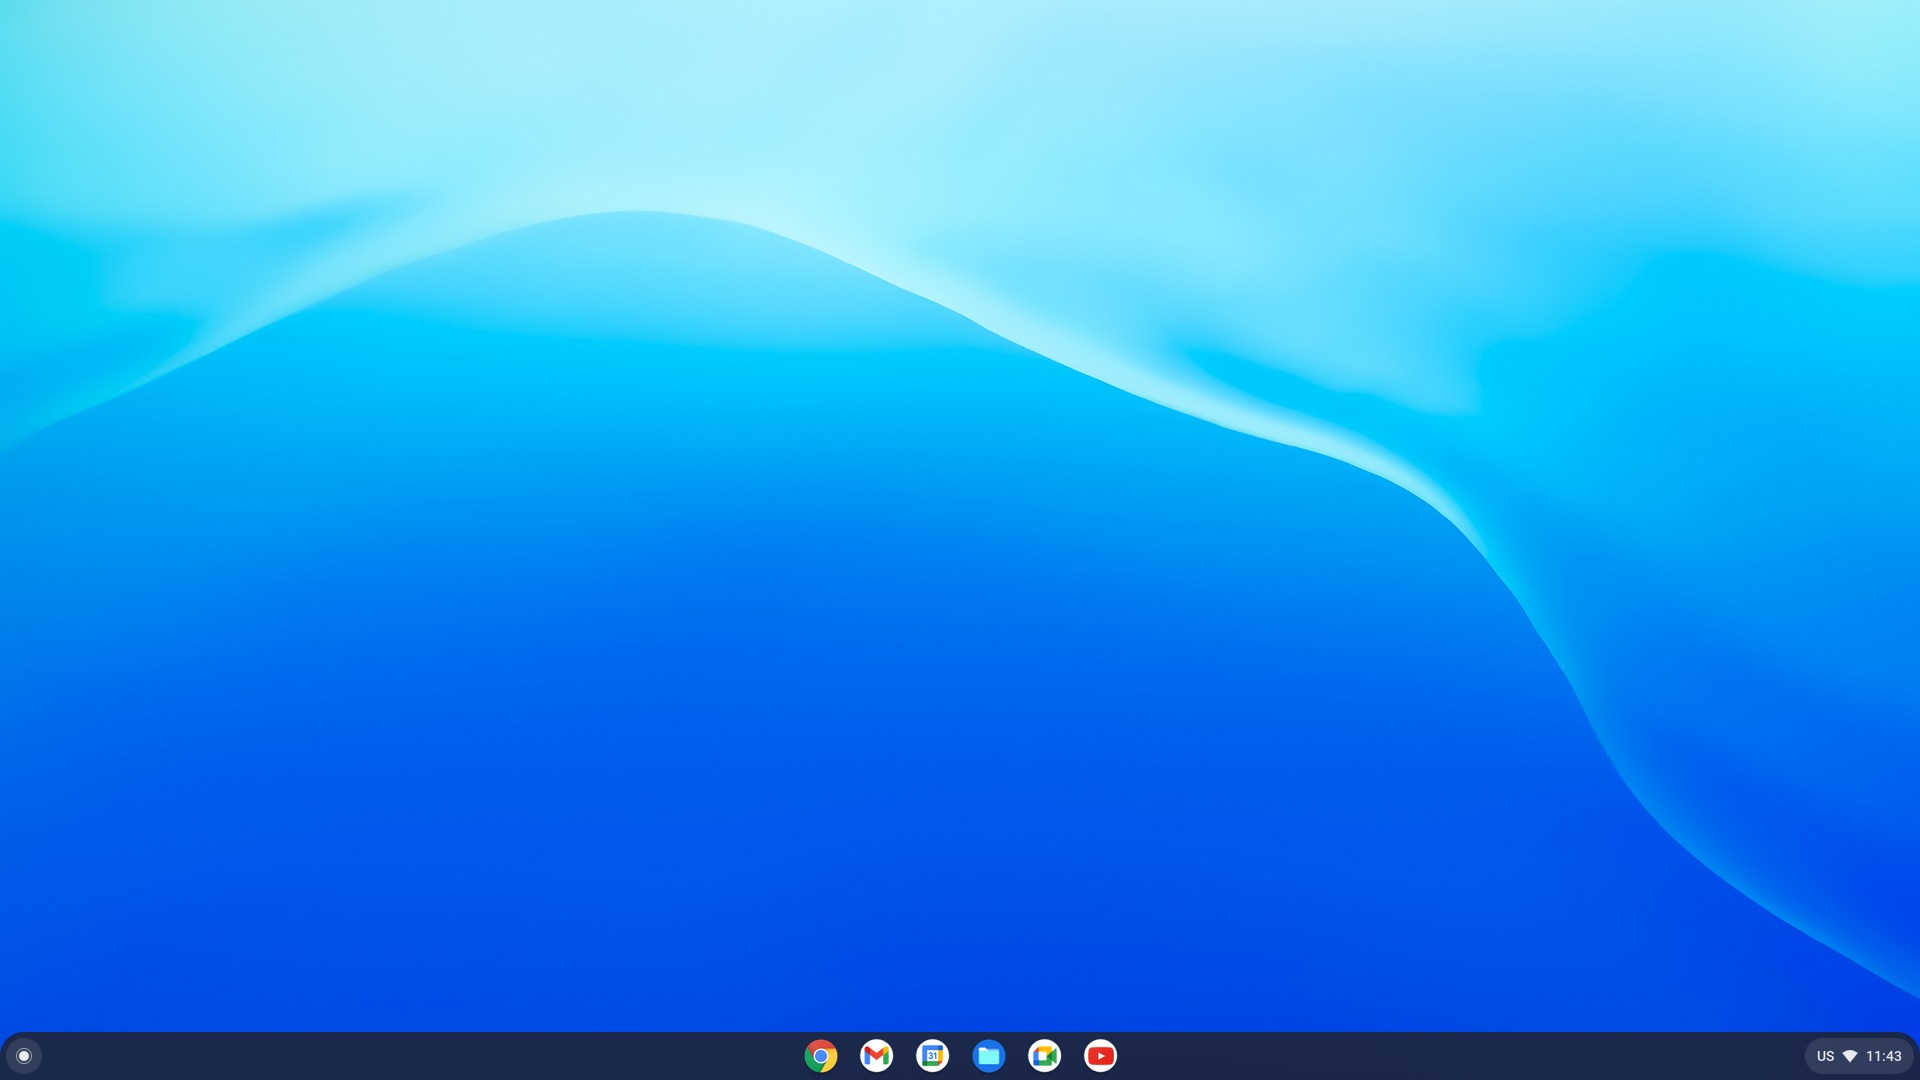Select the Gmail app in the shelf
This screenshot has height=1080, width=1920.
(x=877, y=1055)
